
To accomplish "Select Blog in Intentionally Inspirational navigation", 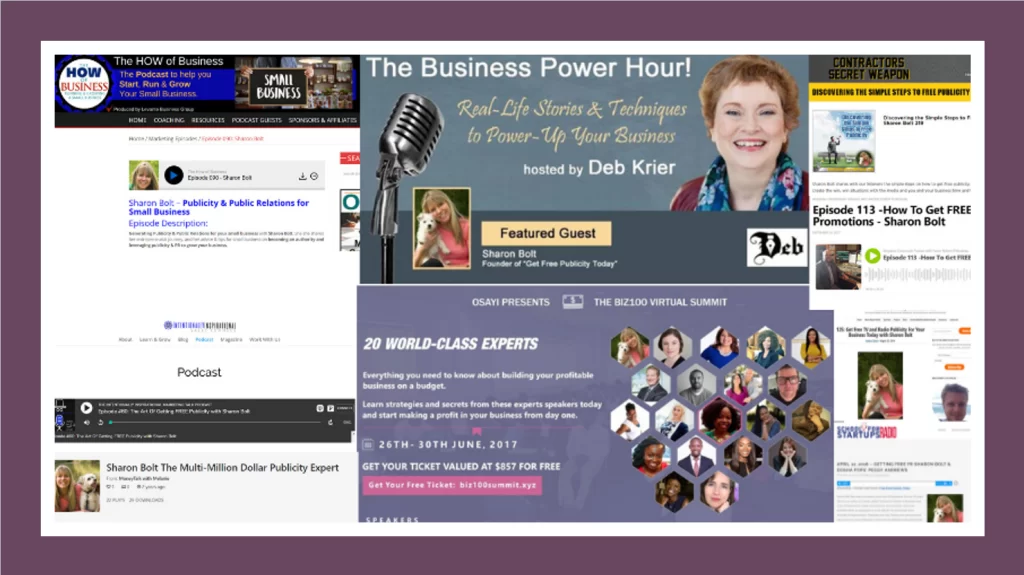I will [x=183, y=340].
